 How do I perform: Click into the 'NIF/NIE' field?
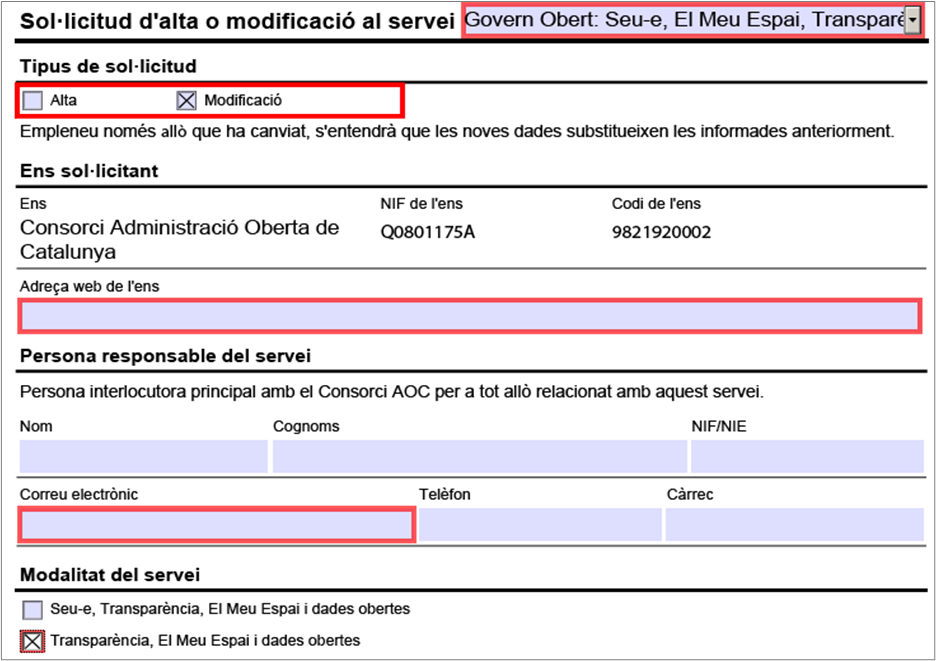[x=806, y=456]
